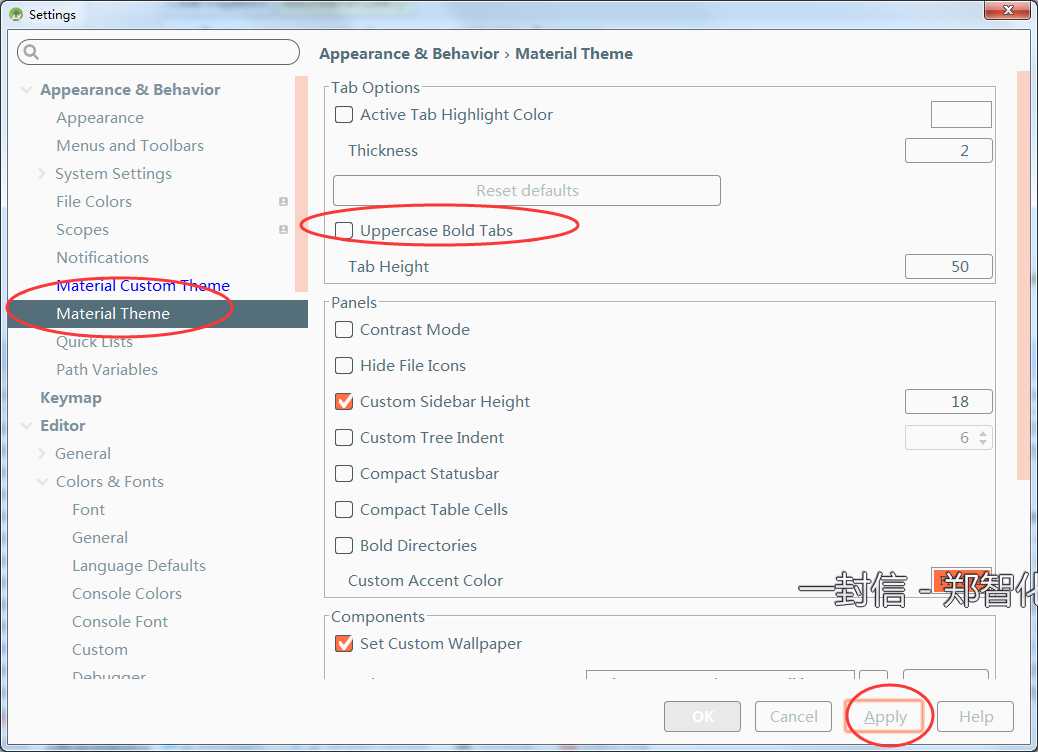Select Material Custom Theme entry

click(x=143, y=285)
